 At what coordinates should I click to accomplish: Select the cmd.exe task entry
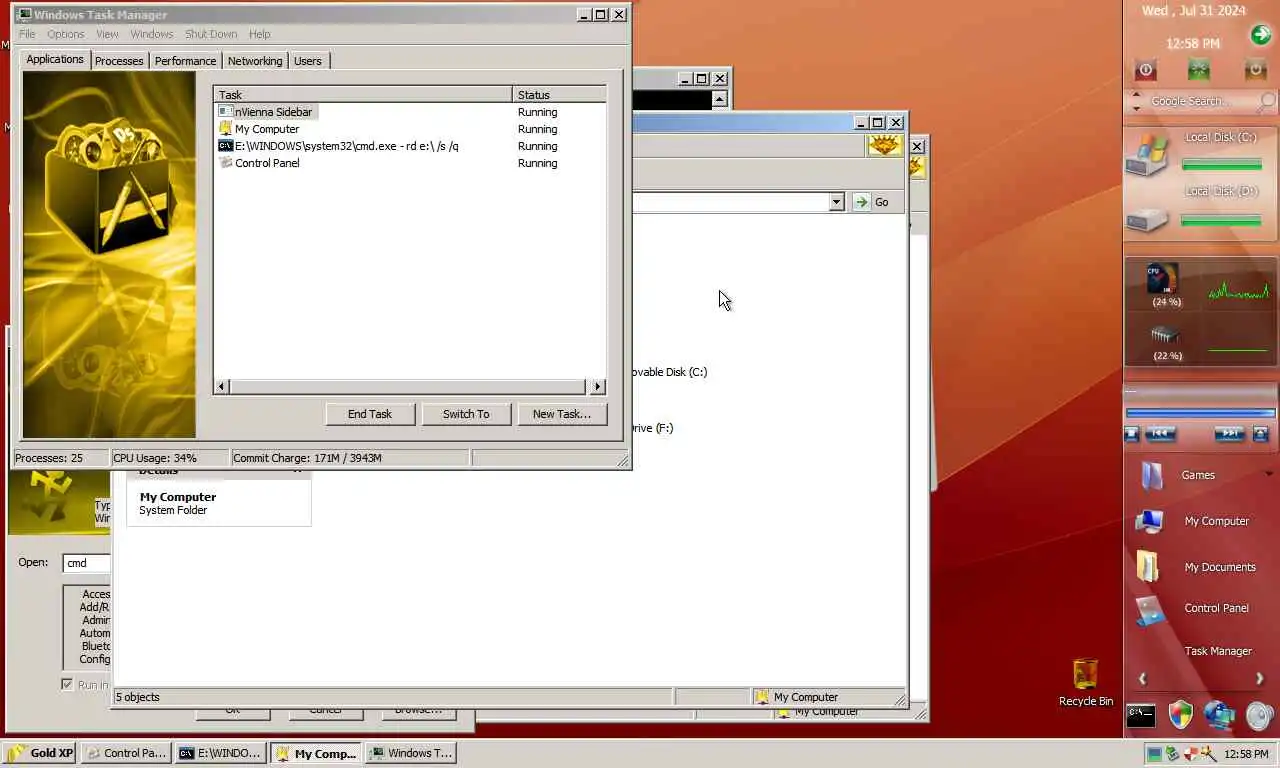[x=411, y=146]
